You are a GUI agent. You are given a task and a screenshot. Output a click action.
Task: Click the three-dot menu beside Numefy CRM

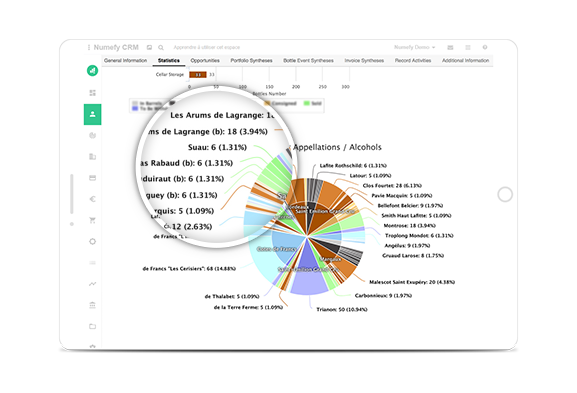(88, 47)
